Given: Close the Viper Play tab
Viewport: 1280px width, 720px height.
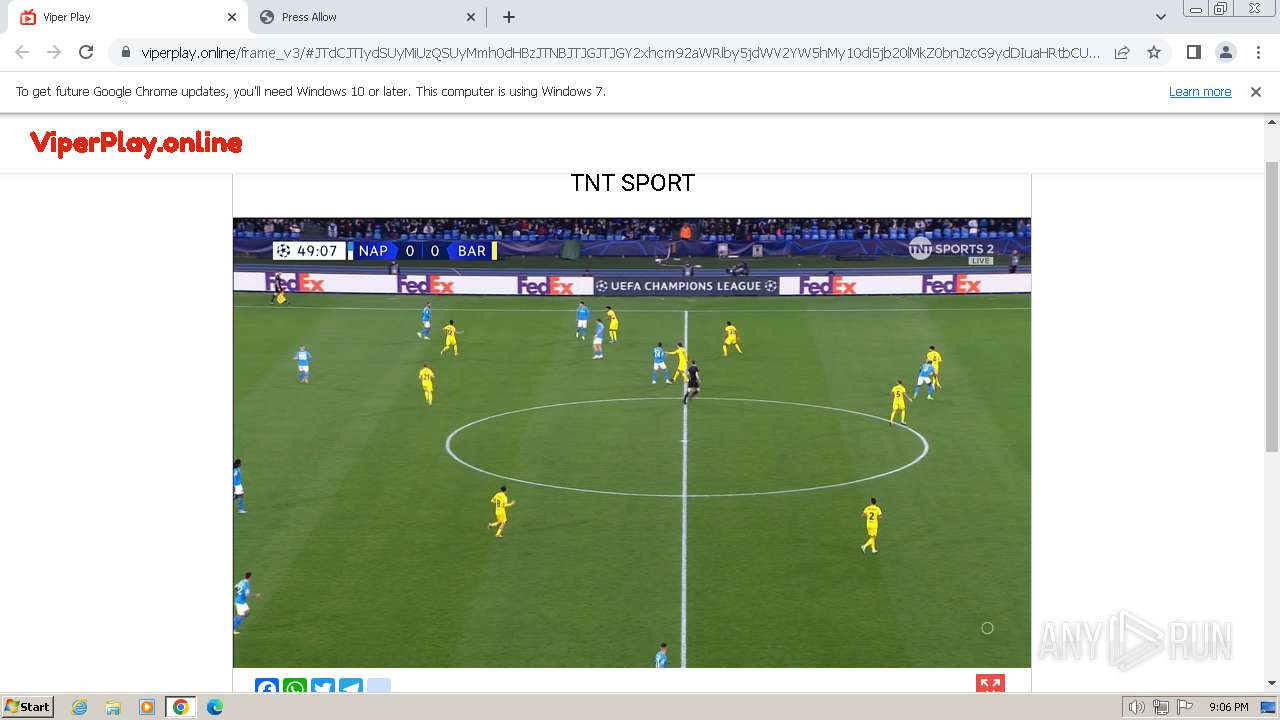Looking at the screenshot, I should tap(232, 17).
